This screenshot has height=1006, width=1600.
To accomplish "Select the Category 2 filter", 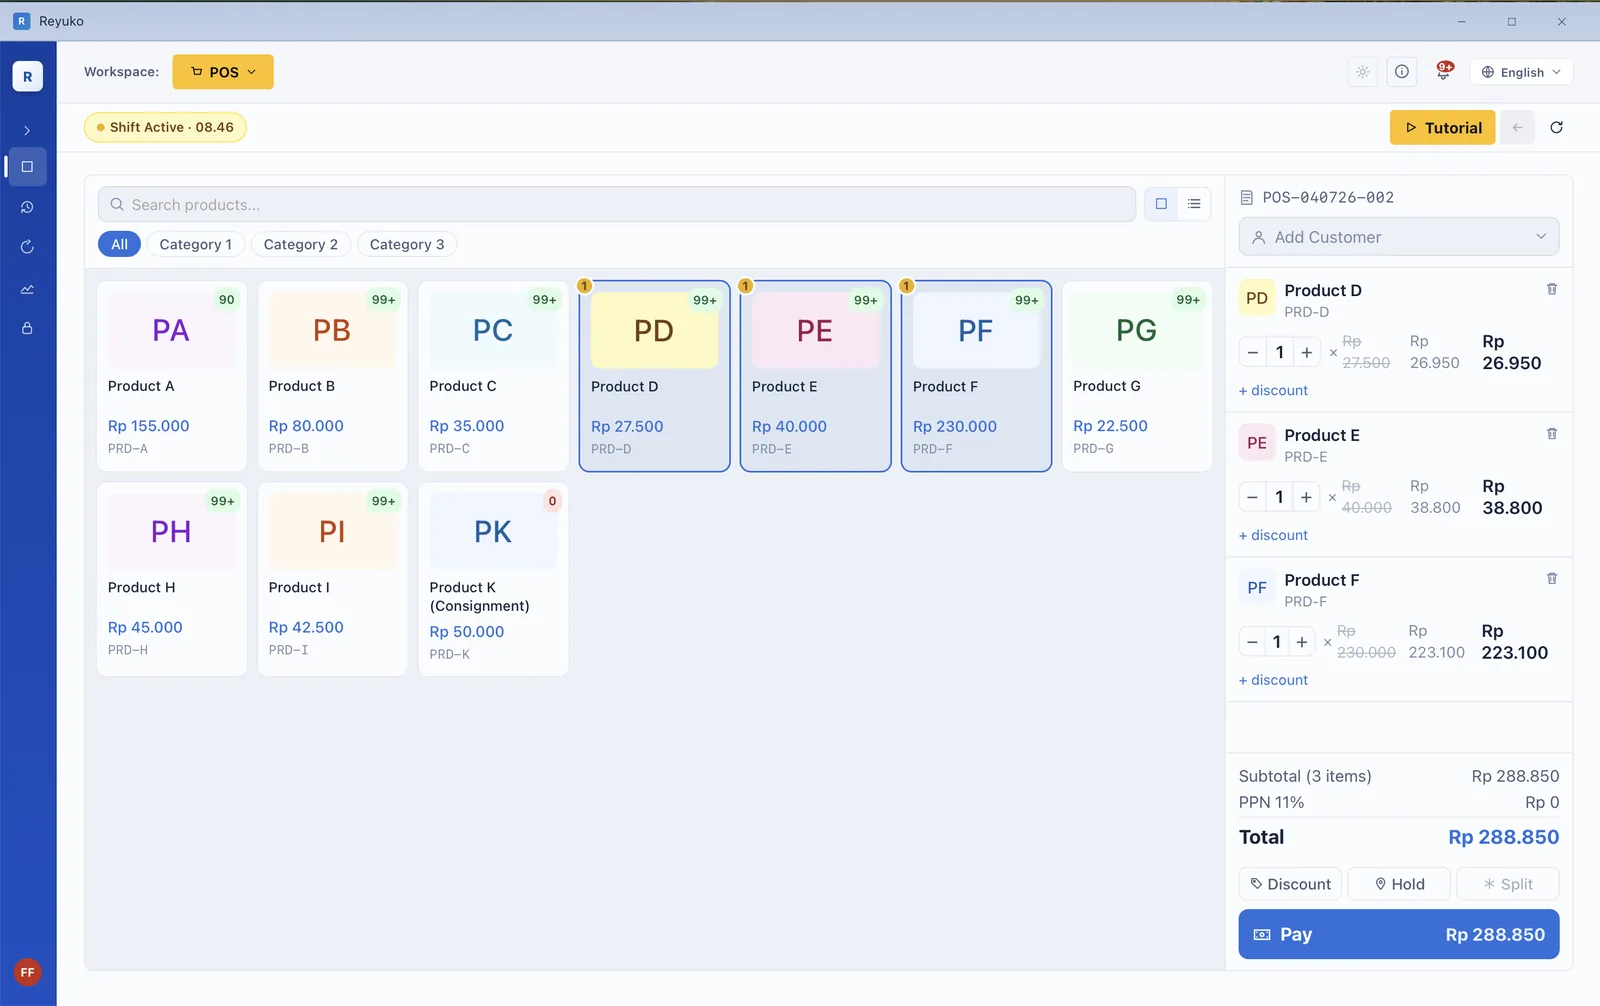I will tap(301, 244).
